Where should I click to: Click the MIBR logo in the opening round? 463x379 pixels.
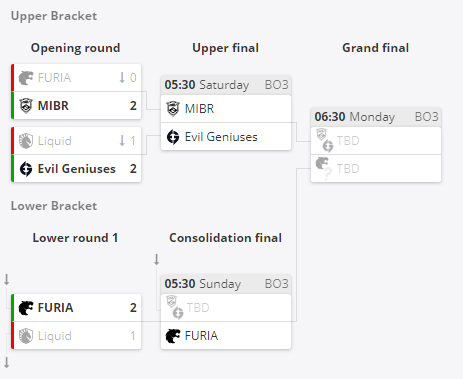pyautogui.click(x=26, y=106)
